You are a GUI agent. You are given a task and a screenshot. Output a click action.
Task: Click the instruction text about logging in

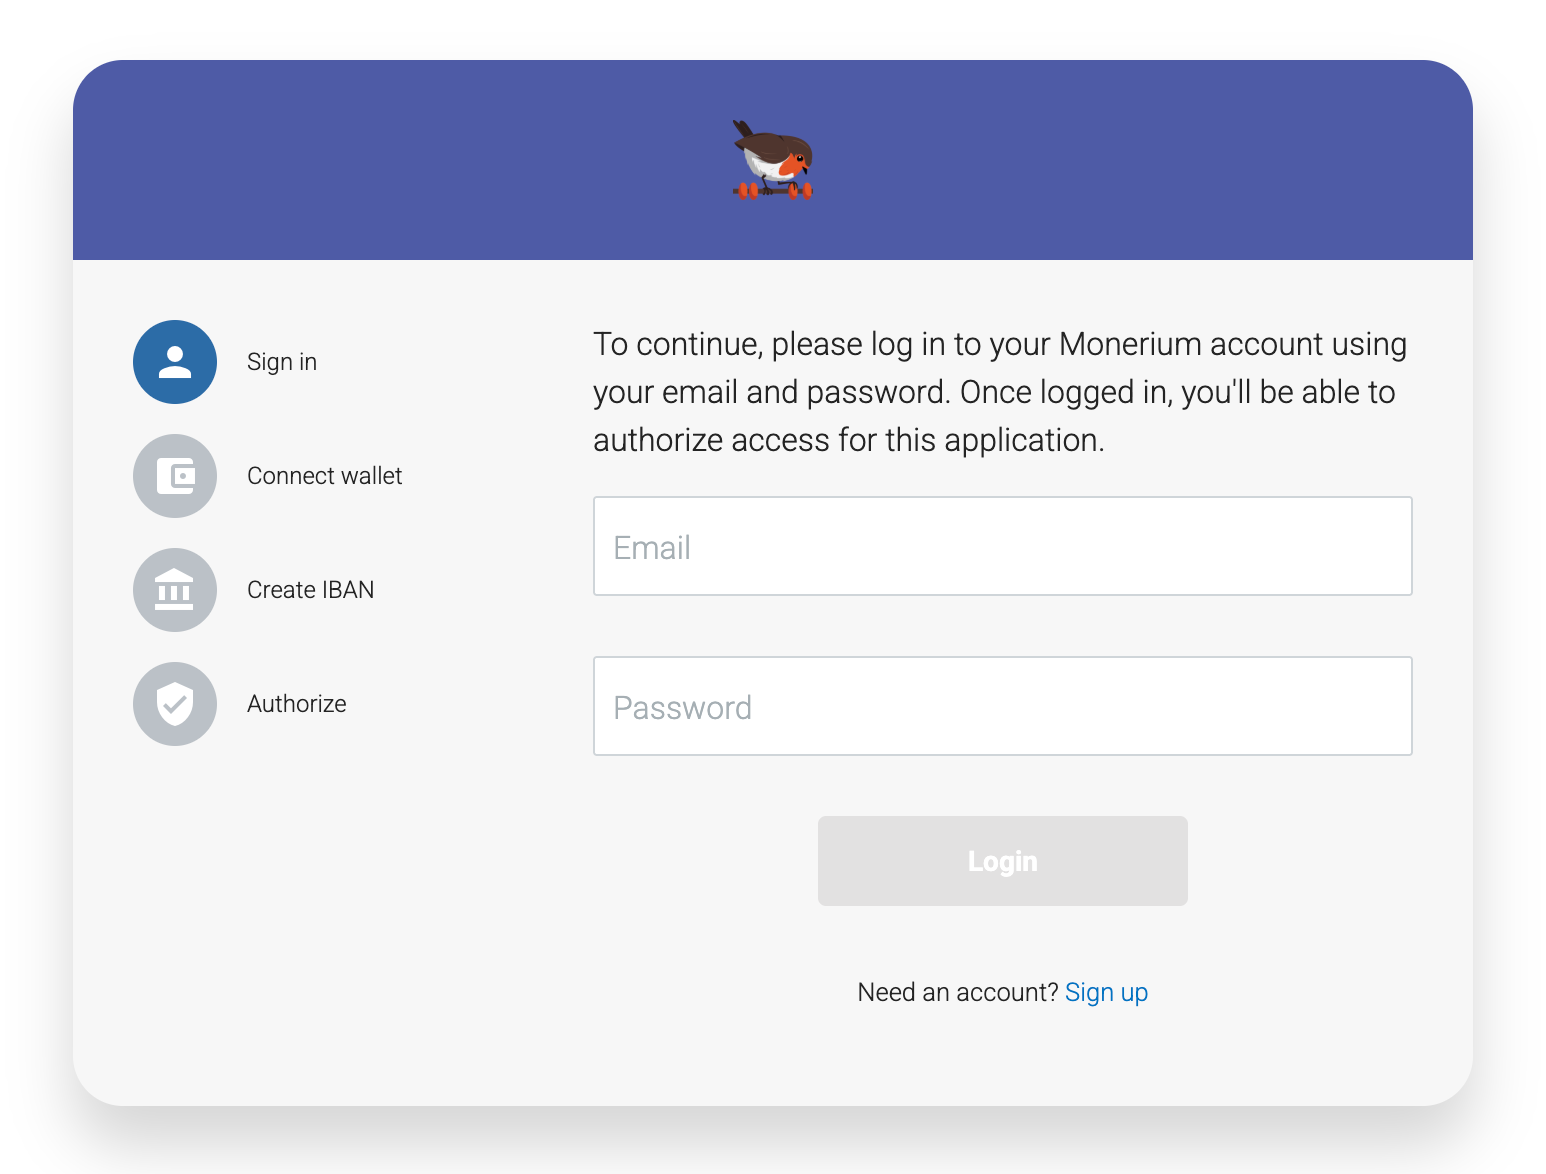tap(1000, 391)
